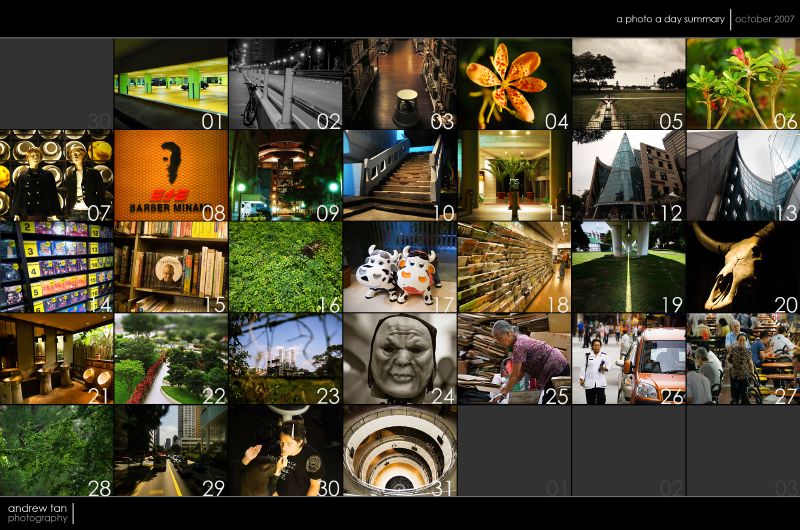Image resolution: width=800 pixels, height=530 pixels.
Task: Open the day 23 distant towers behind branches photo
Action: (x=286, y=359)
